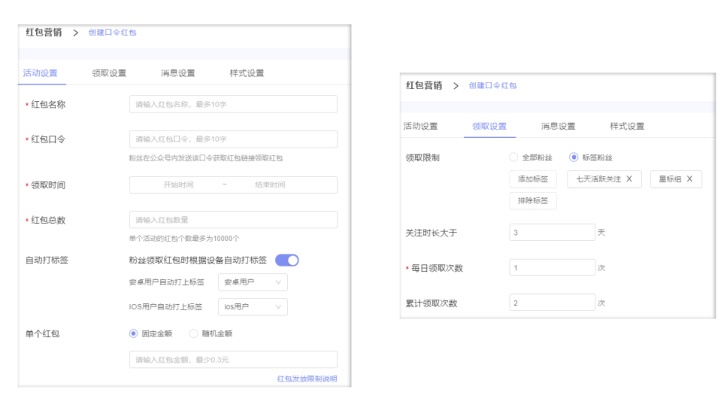Click the 星标组 tag chip
720x400 pixels.
(x=676, y=179)
